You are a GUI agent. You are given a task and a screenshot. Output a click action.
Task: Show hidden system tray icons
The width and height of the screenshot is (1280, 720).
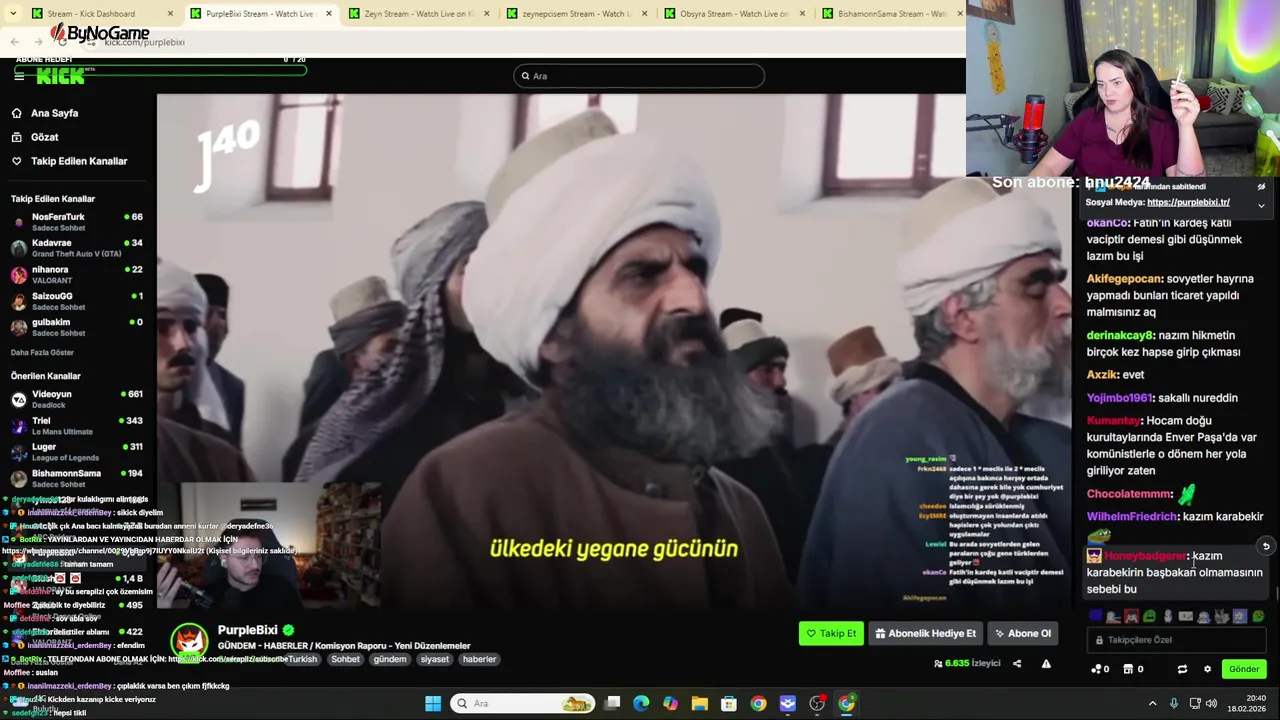point(1152,703)
